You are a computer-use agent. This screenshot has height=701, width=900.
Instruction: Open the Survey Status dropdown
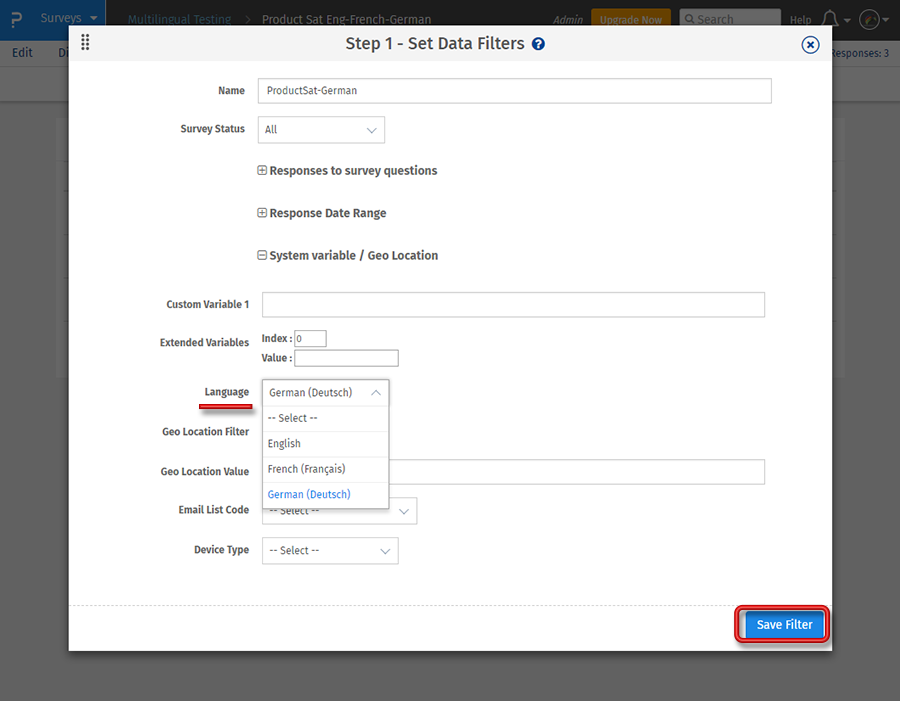(x=320, y=129)
